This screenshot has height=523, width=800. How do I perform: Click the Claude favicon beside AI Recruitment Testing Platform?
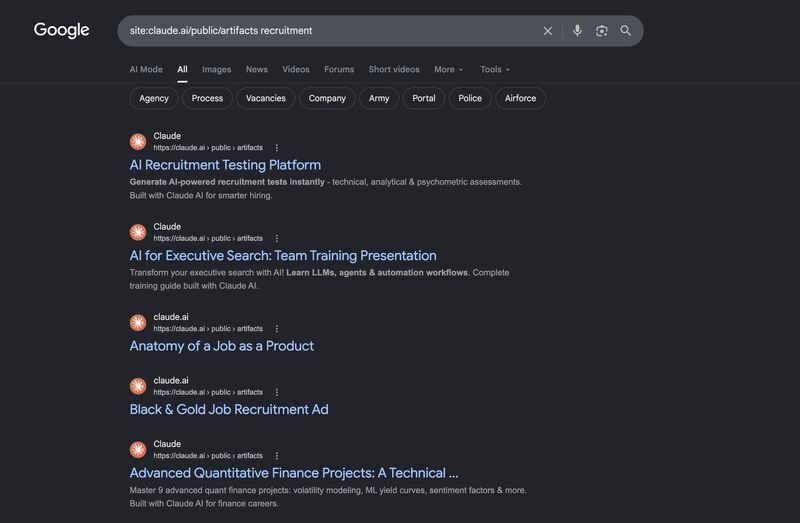coord(138,141)
